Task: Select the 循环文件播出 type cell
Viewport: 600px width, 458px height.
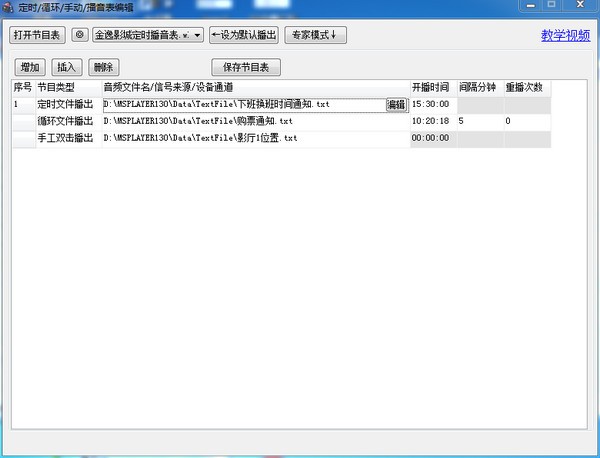Action: pos(68,121)
